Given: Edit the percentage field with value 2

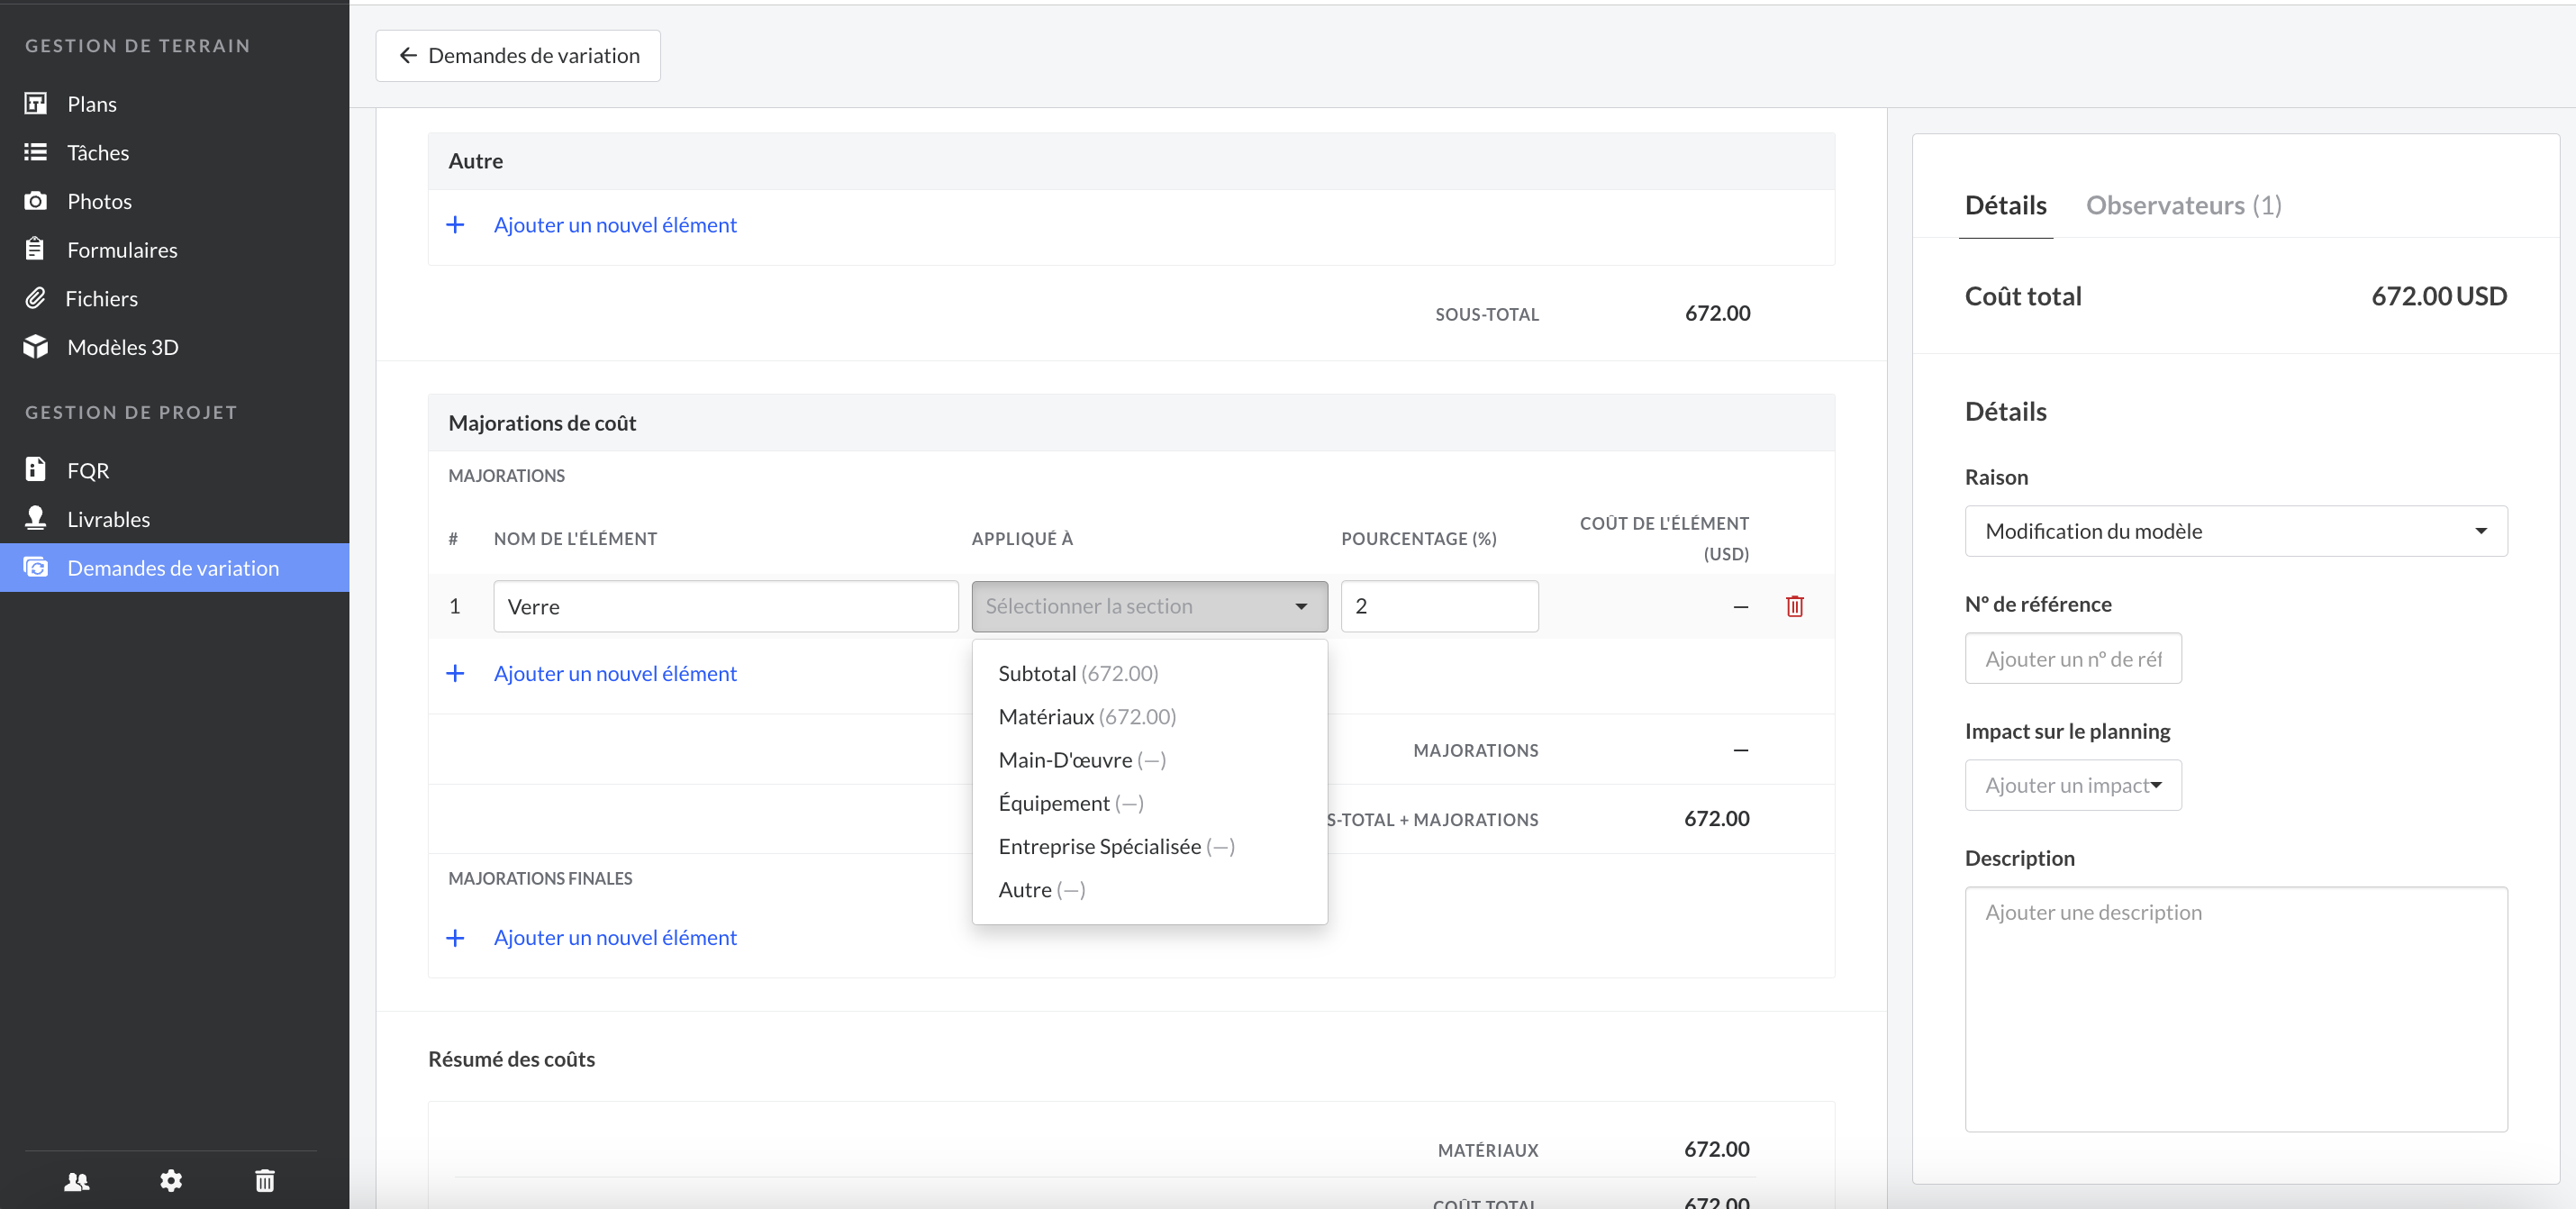Looking at the screenshot, I should (x=1439, y=606).
